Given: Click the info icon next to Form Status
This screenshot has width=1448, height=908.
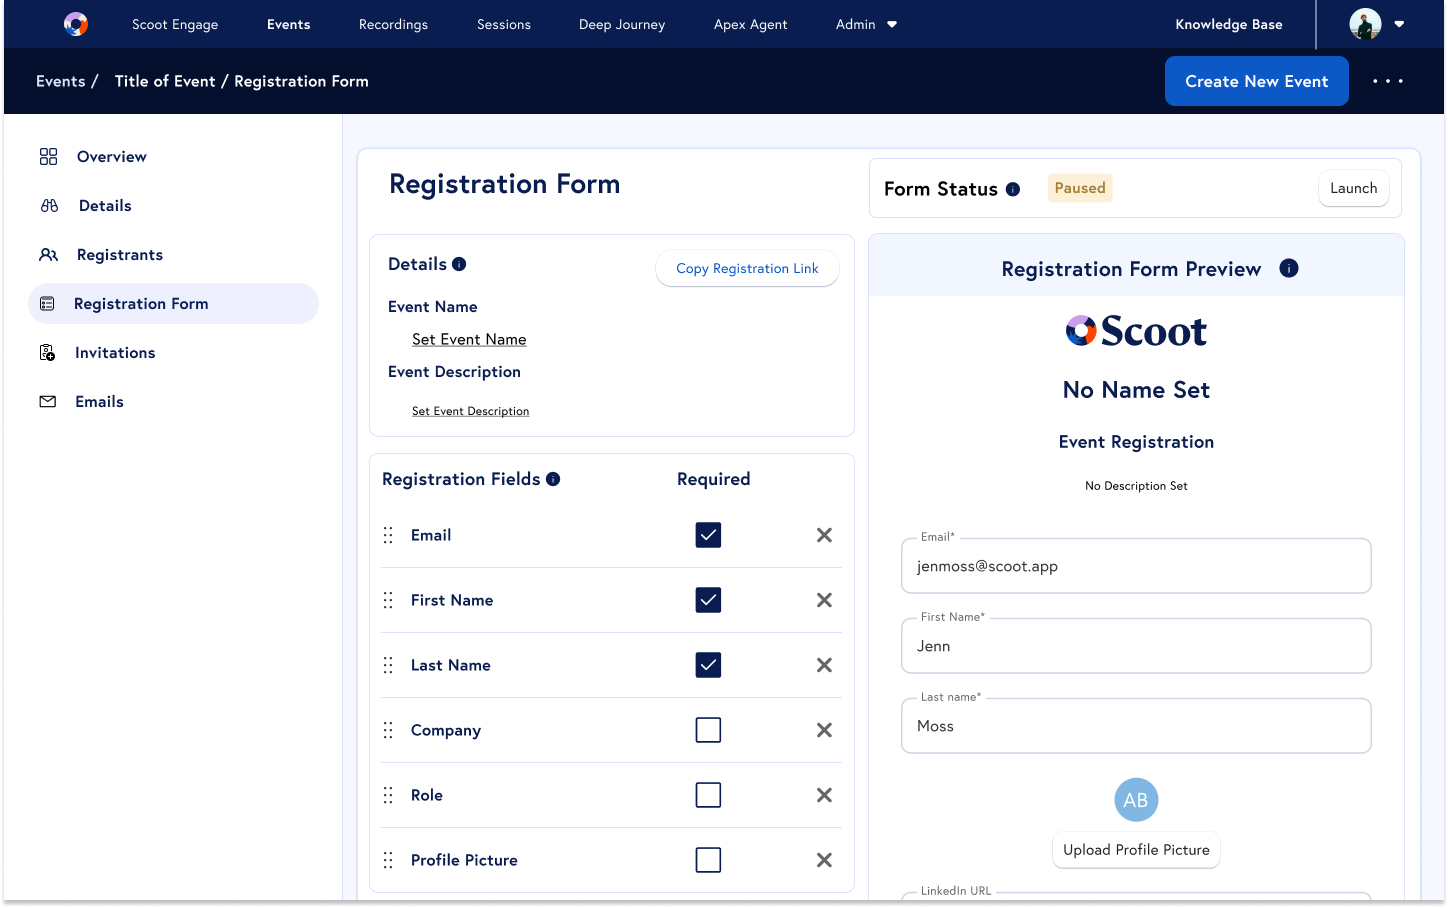Looking at the screenshot, I should (1013, 189).
